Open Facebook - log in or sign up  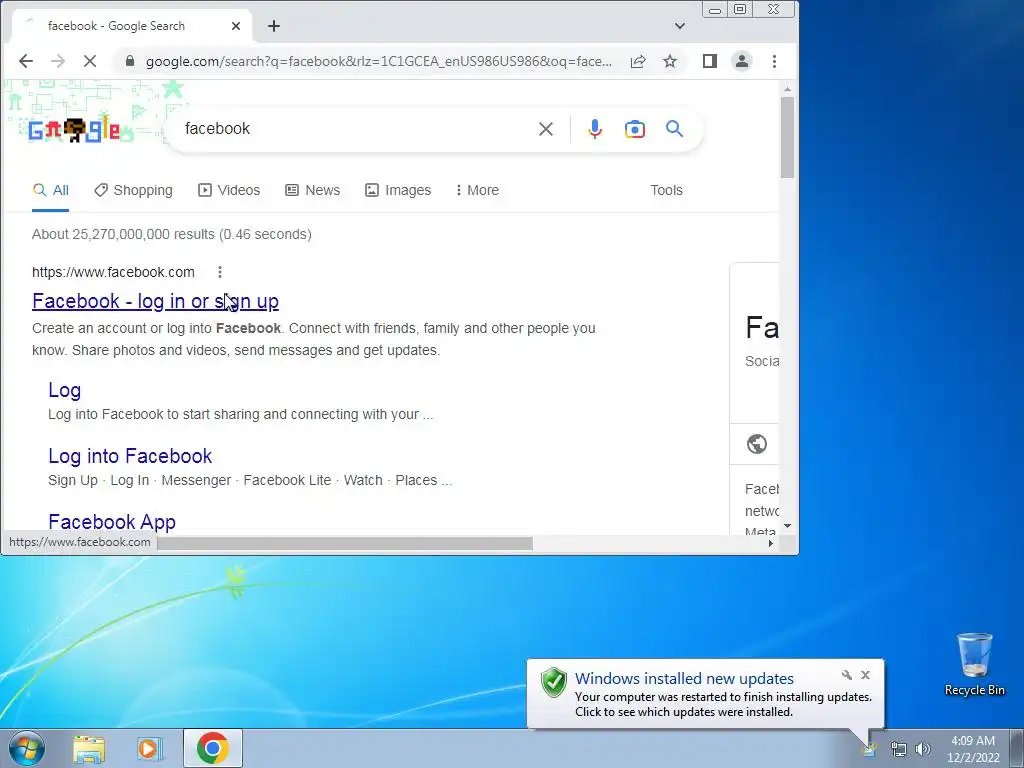tap(155, 301)
